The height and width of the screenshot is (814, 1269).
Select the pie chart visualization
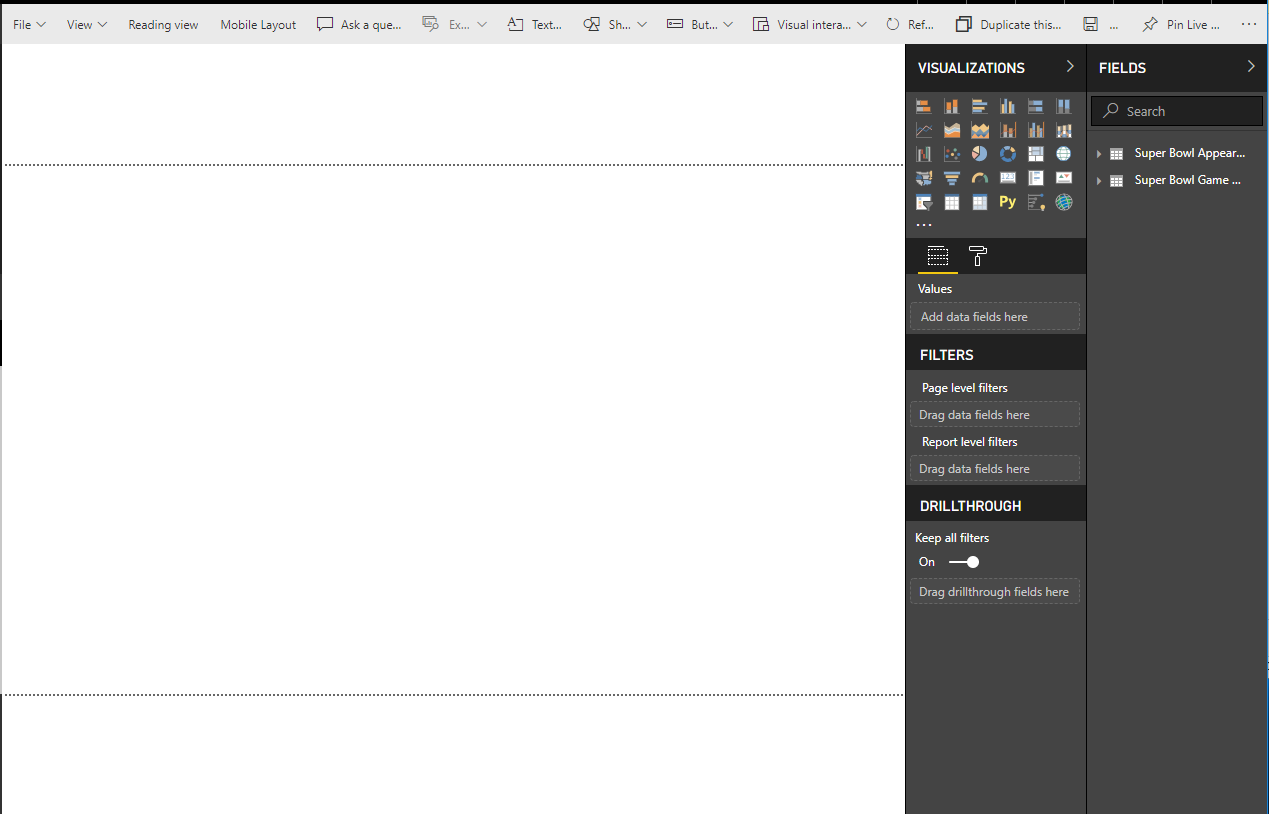click(980, 154)
